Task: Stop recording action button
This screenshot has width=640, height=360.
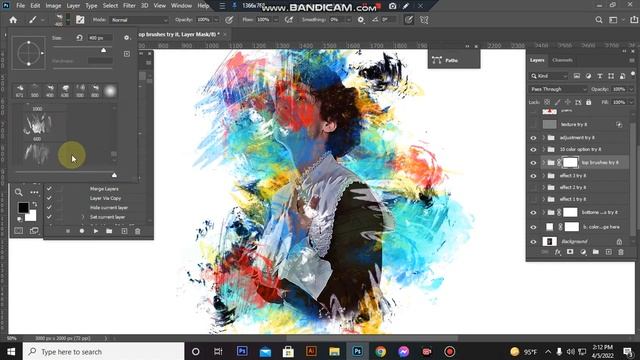Action: 68,231
